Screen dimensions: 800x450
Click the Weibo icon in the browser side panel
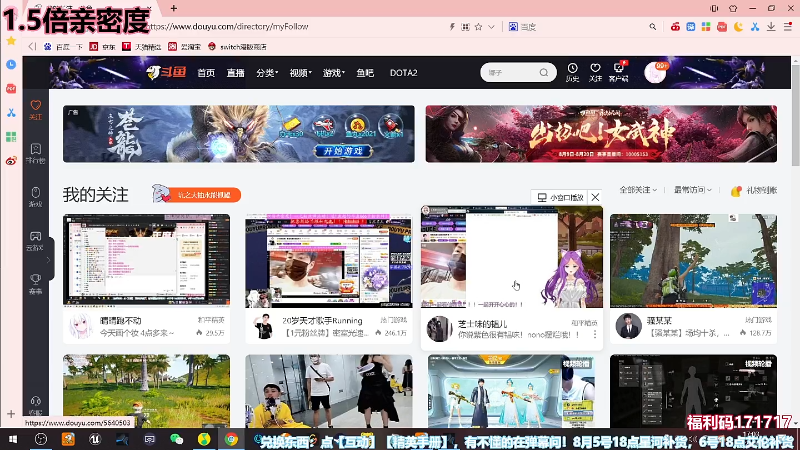pos(11,161)
